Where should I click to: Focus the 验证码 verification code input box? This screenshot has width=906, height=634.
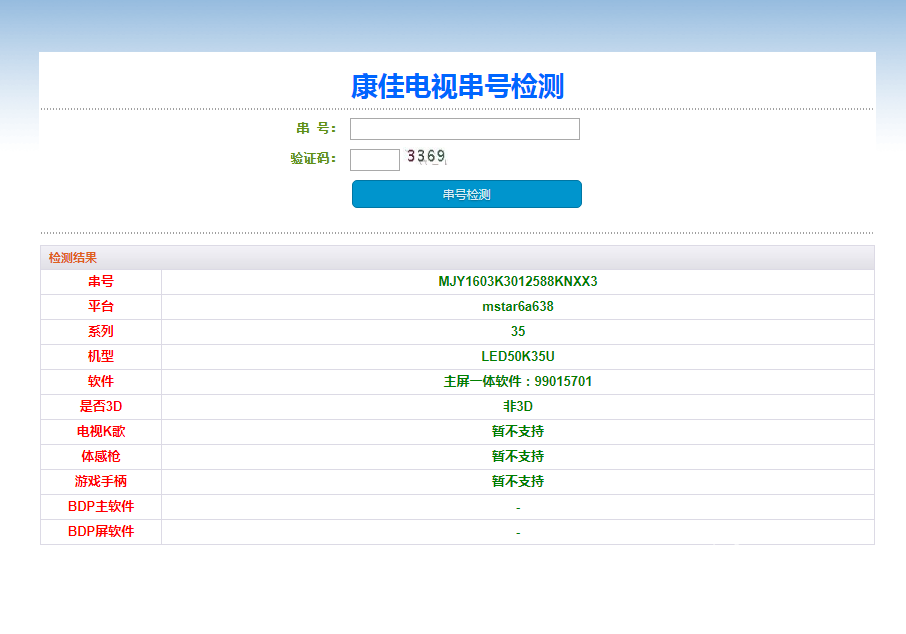coord(374,160)
